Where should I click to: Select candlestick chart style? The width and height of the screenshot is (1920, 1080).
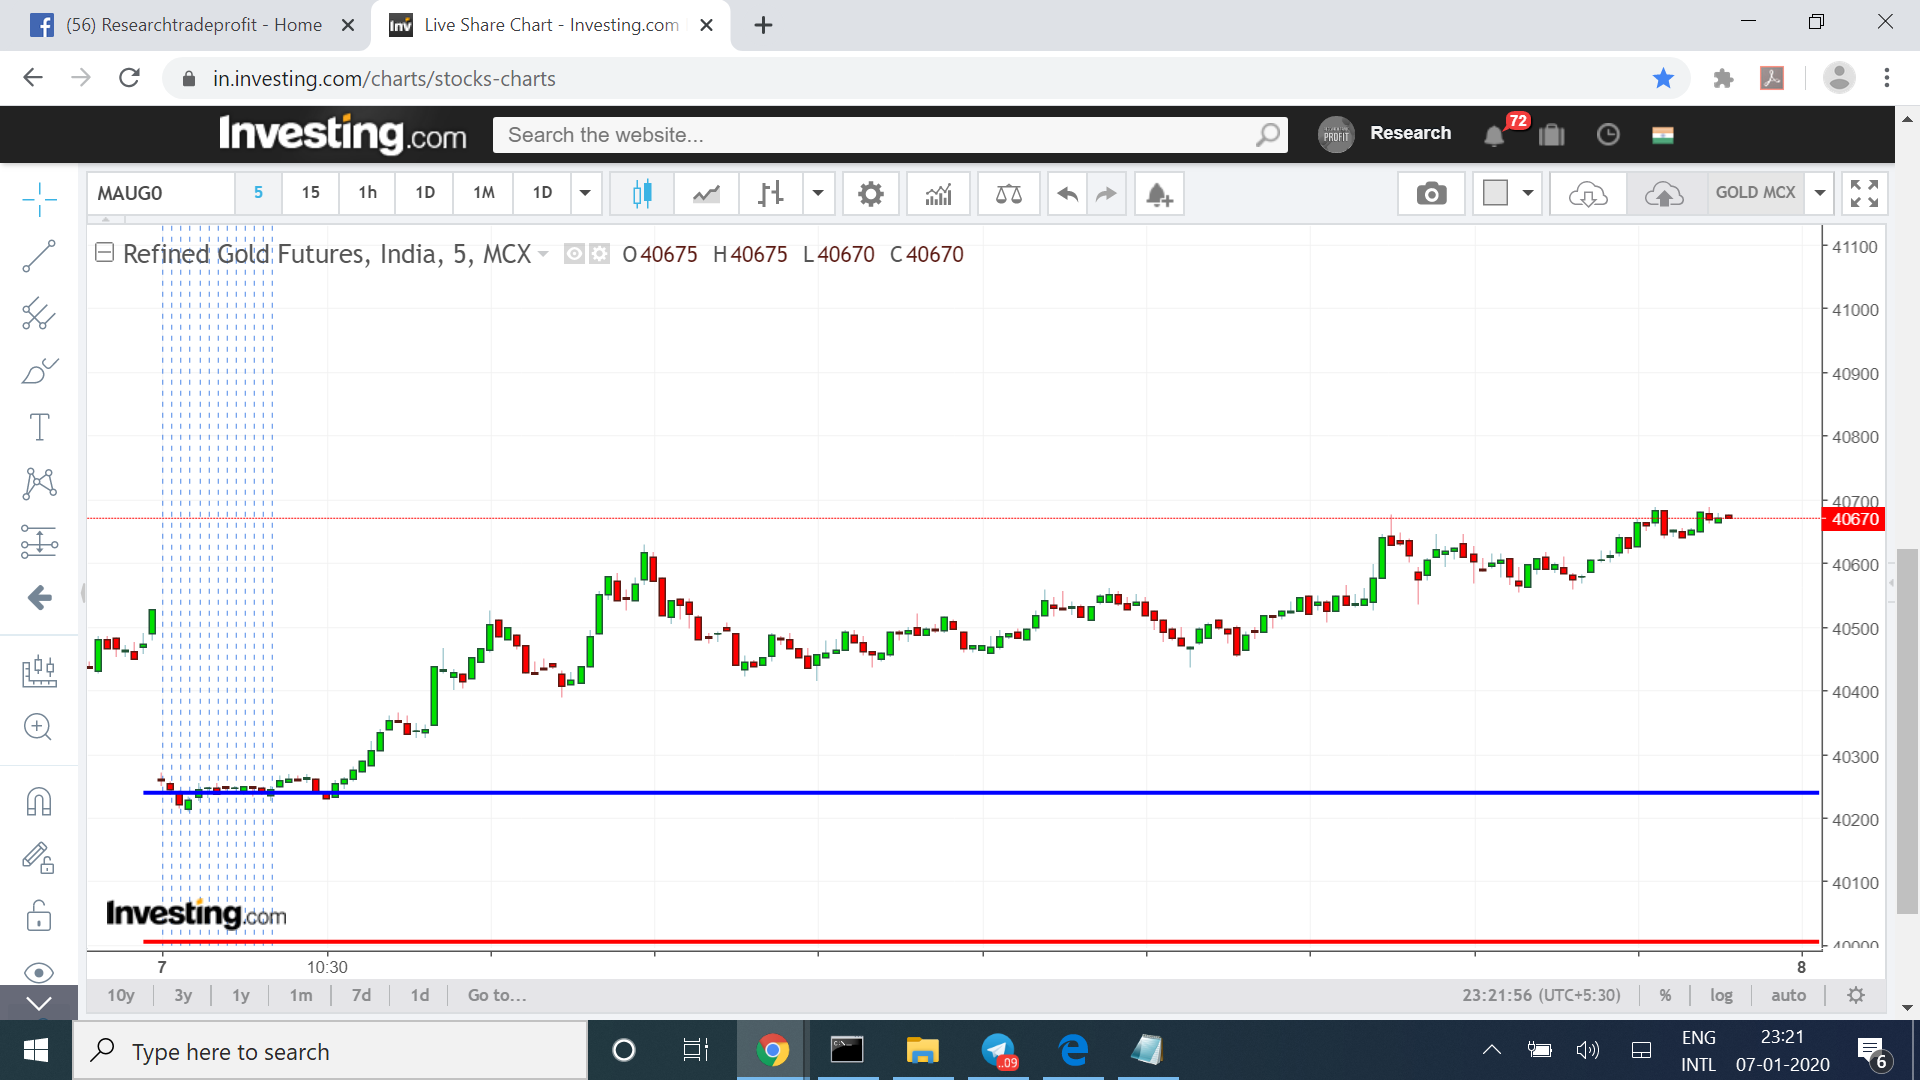pyautogui.click(x=642, y=193)
